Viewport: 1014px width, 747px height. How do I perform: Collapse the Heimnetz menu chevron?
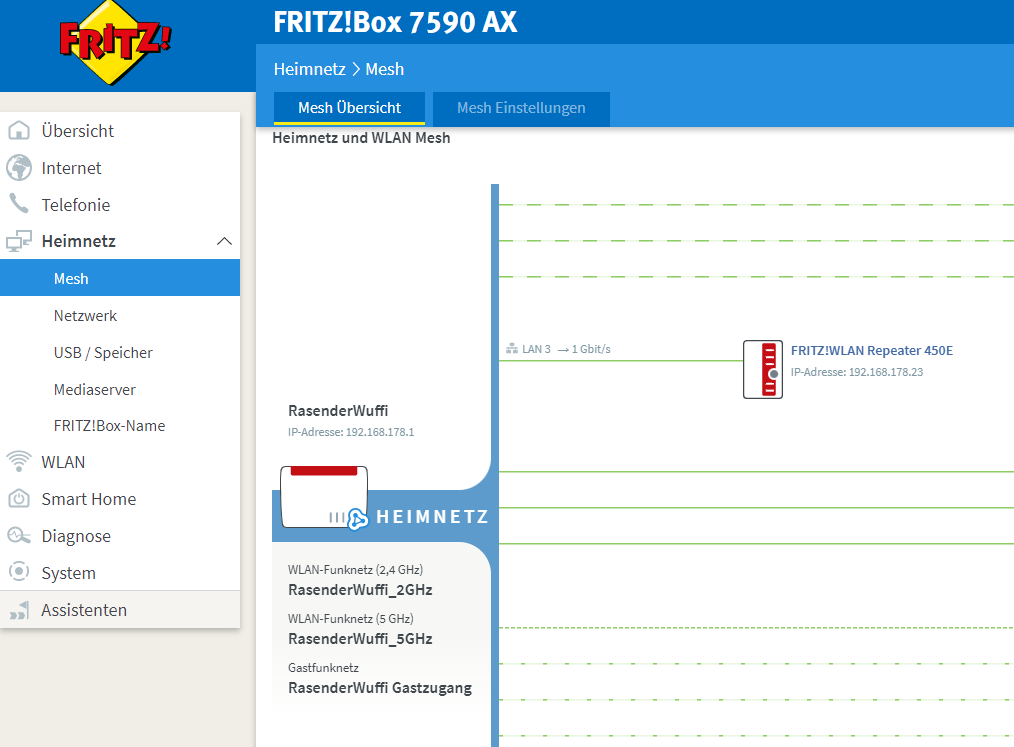pos(224,241)
